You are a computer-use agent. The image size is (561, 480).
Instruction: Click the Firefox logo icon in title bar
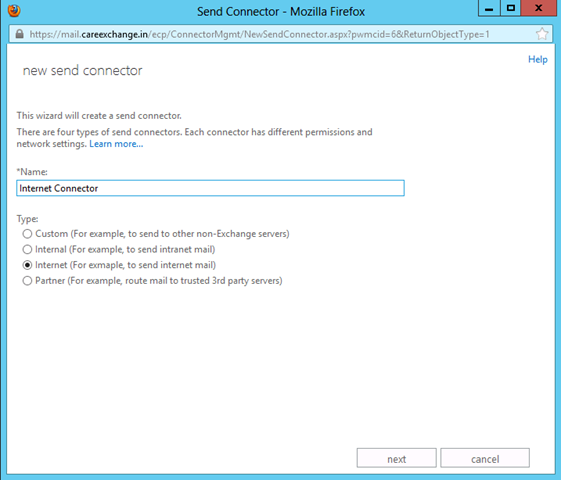pos(14,10)
